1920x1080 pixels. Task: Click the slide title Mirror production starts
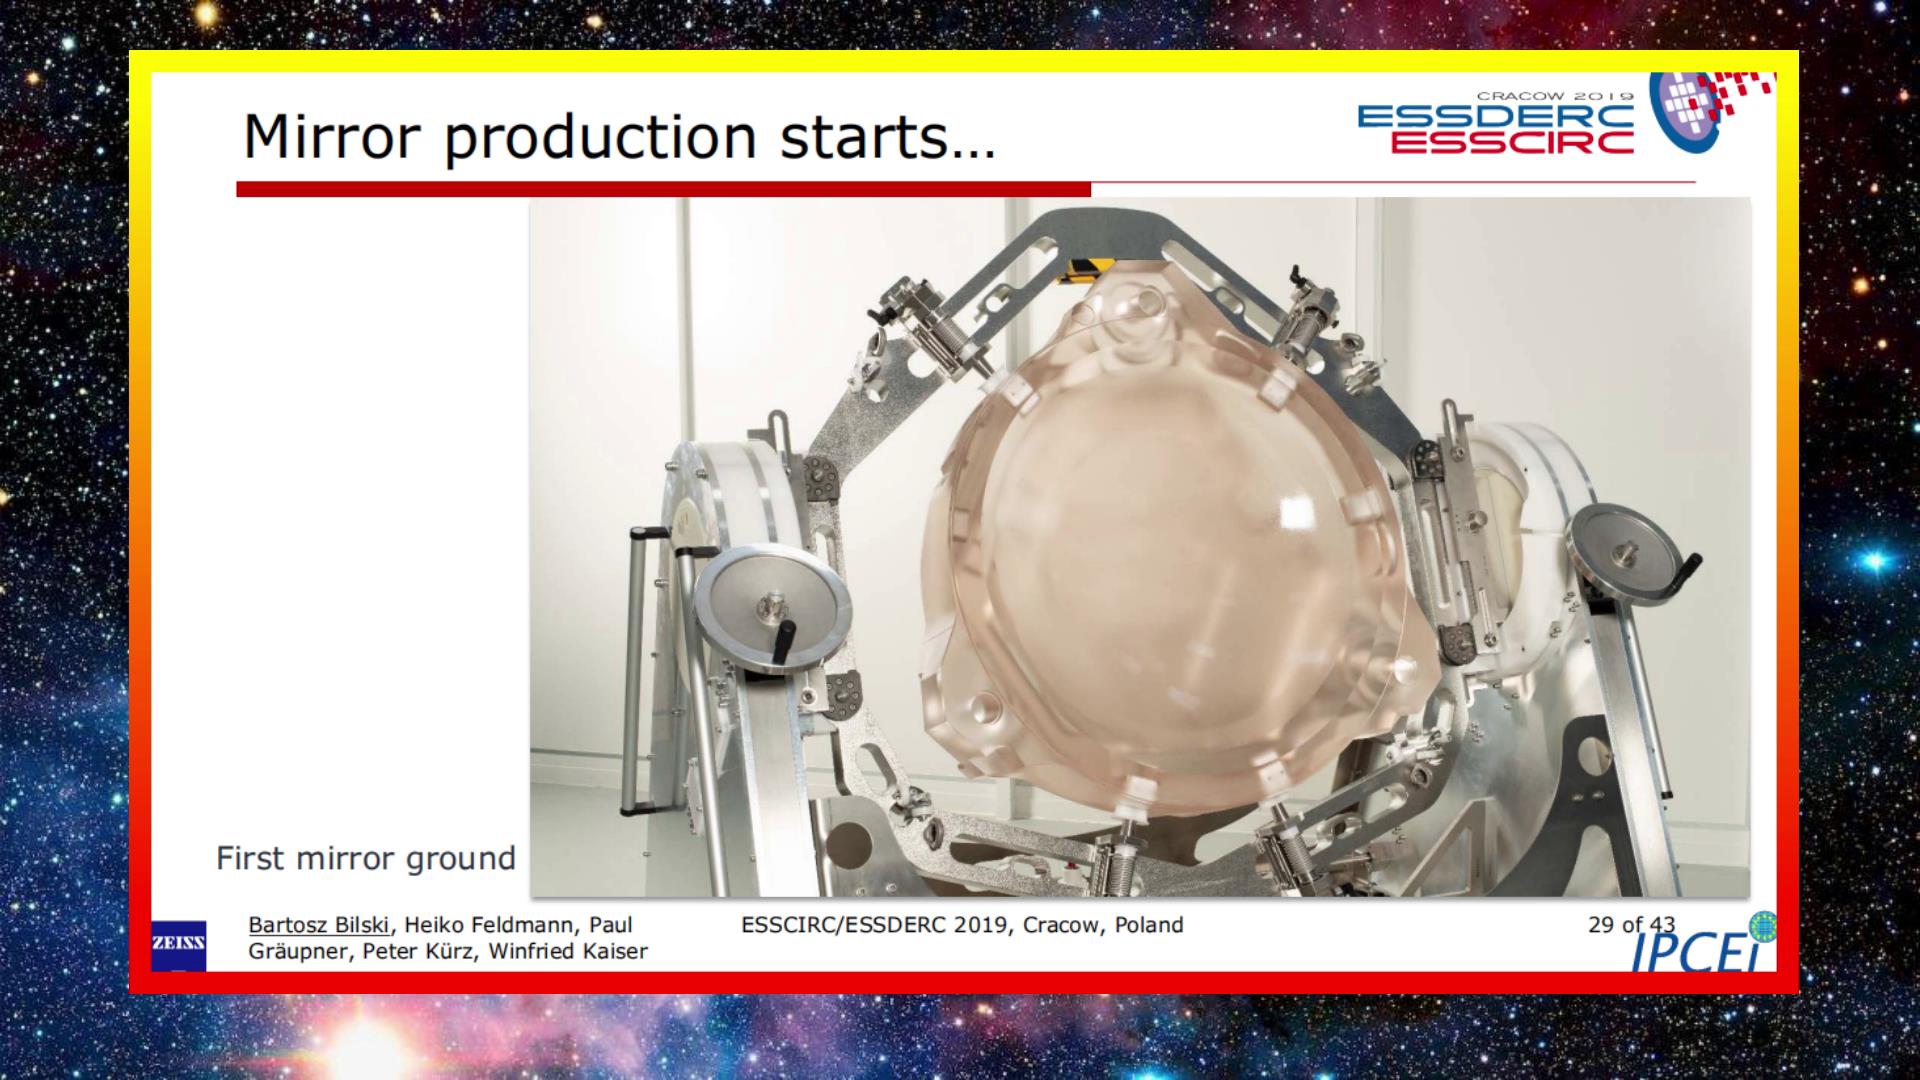point(619,137)
